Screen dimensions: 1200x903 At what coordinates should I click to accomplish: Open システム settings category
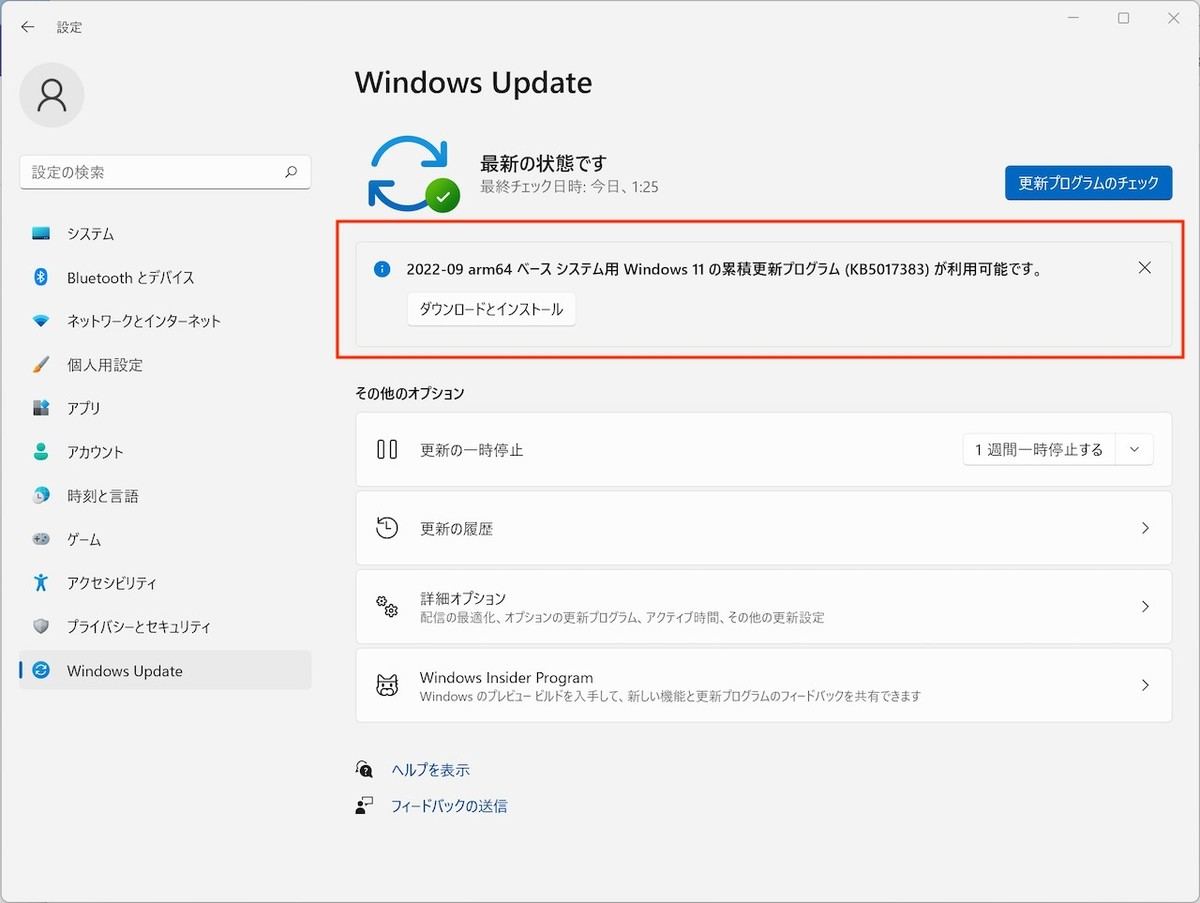pyautogui.click(x=165, y=234)
